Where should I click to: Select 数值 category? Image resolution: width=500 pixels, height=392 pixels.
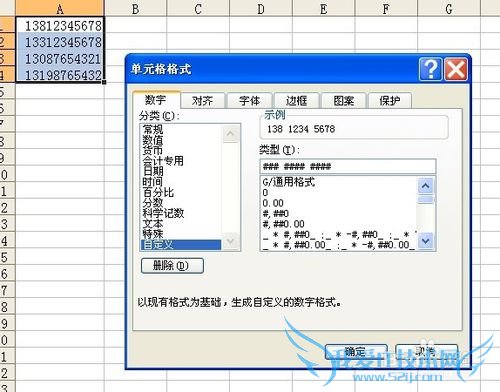pyautogui.click(x=181, y=140)
